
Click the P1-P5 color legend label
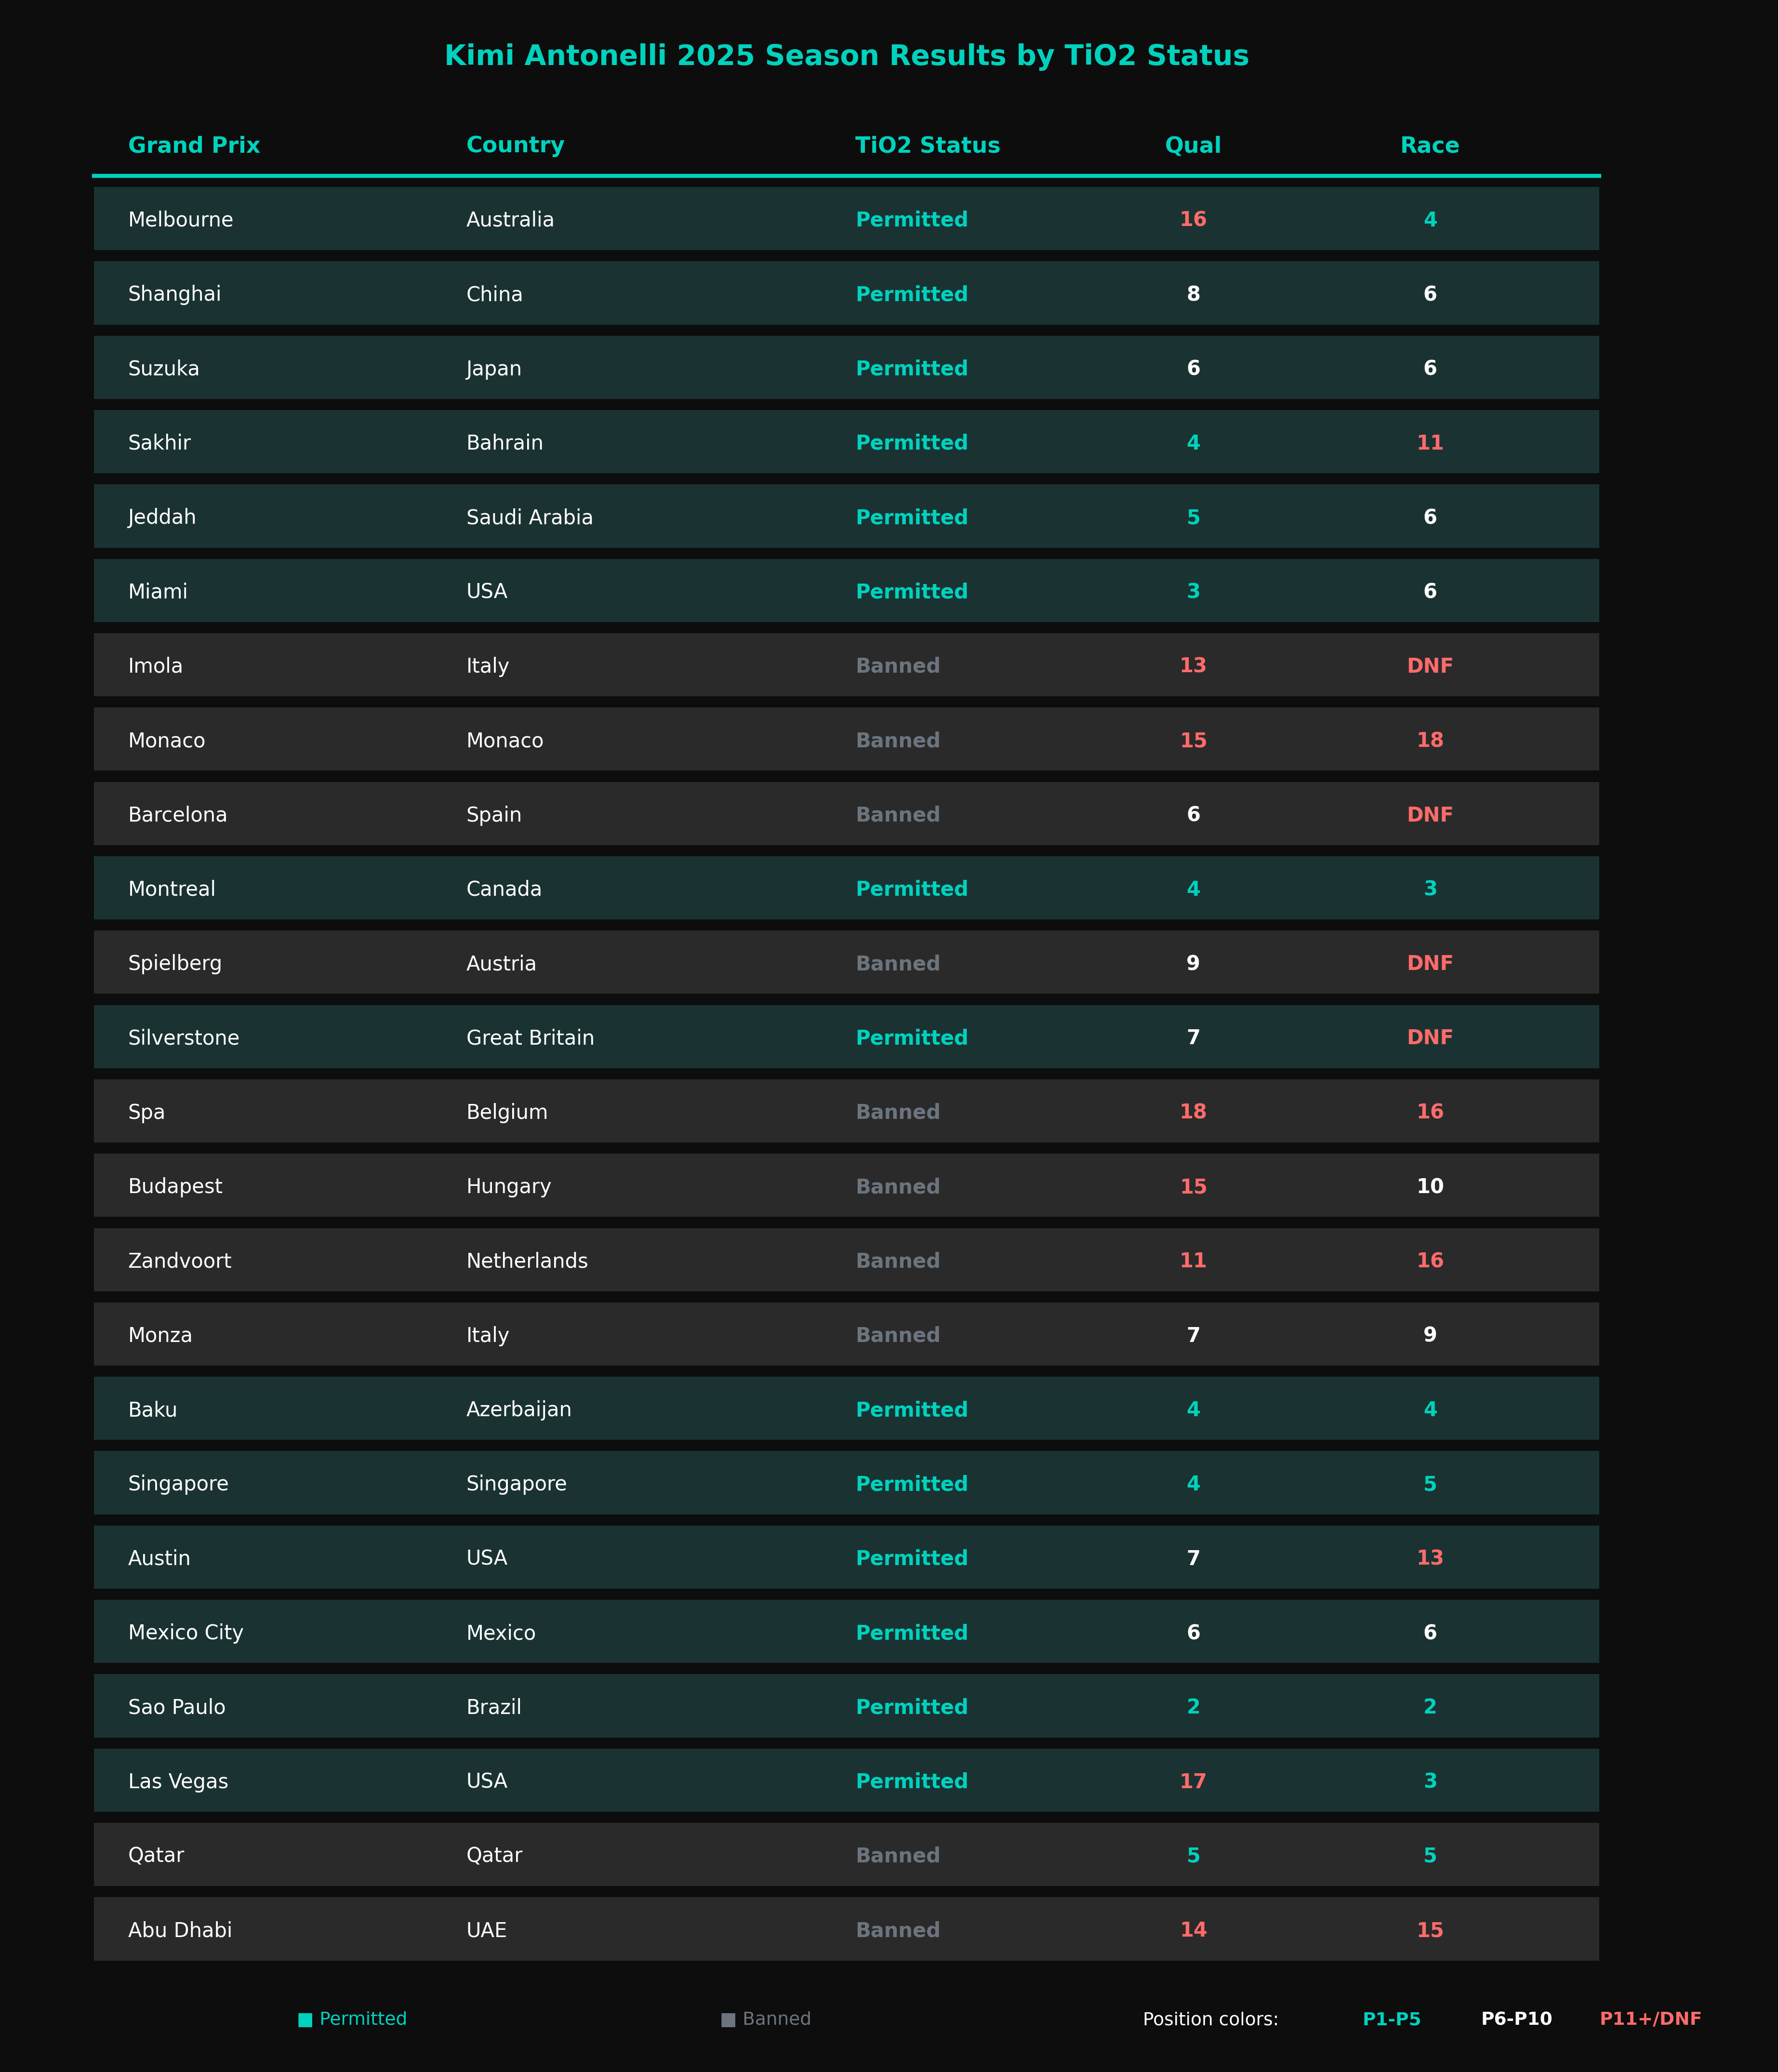1391,2019
